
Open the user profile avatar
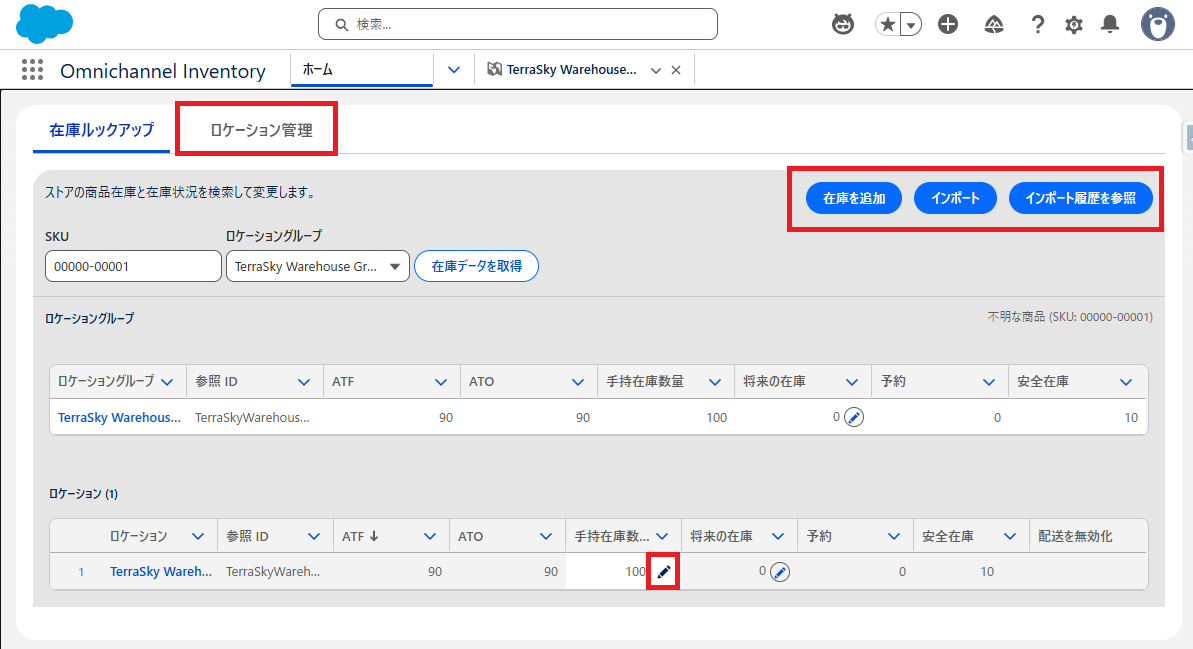[1157, 25]
